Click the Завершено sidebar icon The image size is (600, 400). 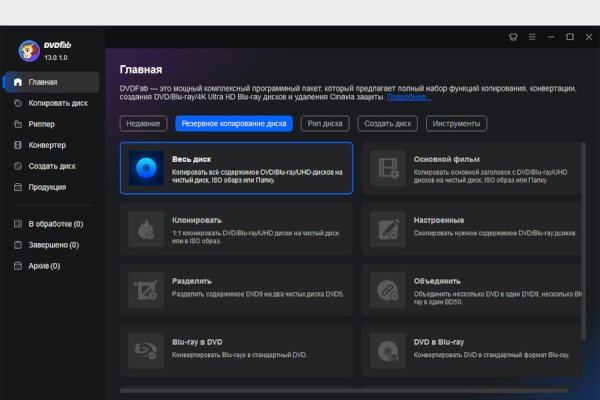18,245
